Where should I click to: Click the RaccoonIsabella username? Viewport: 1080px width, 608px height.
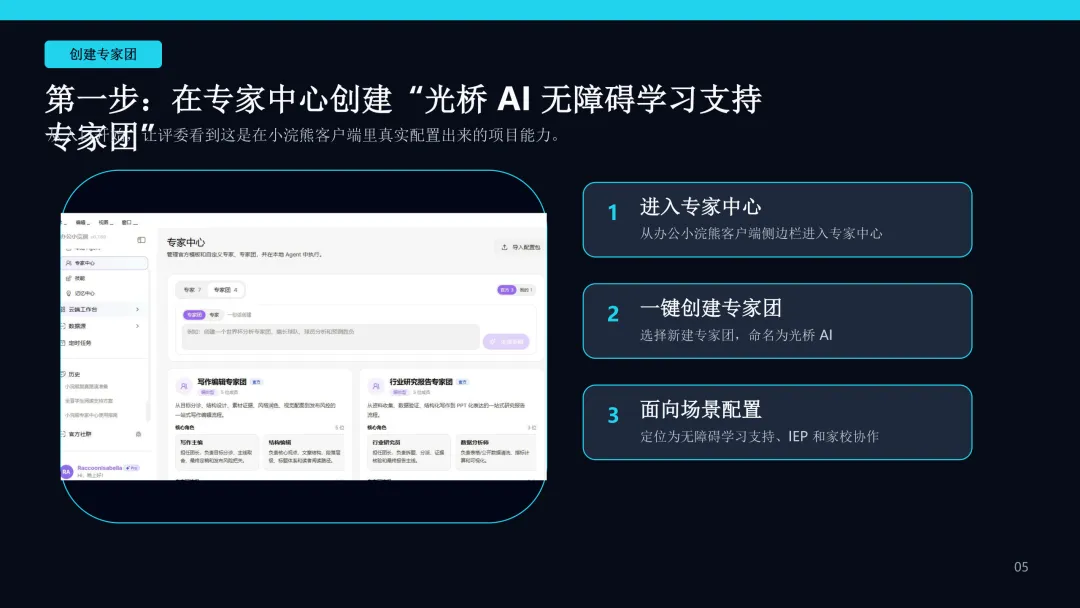(100, 468)
